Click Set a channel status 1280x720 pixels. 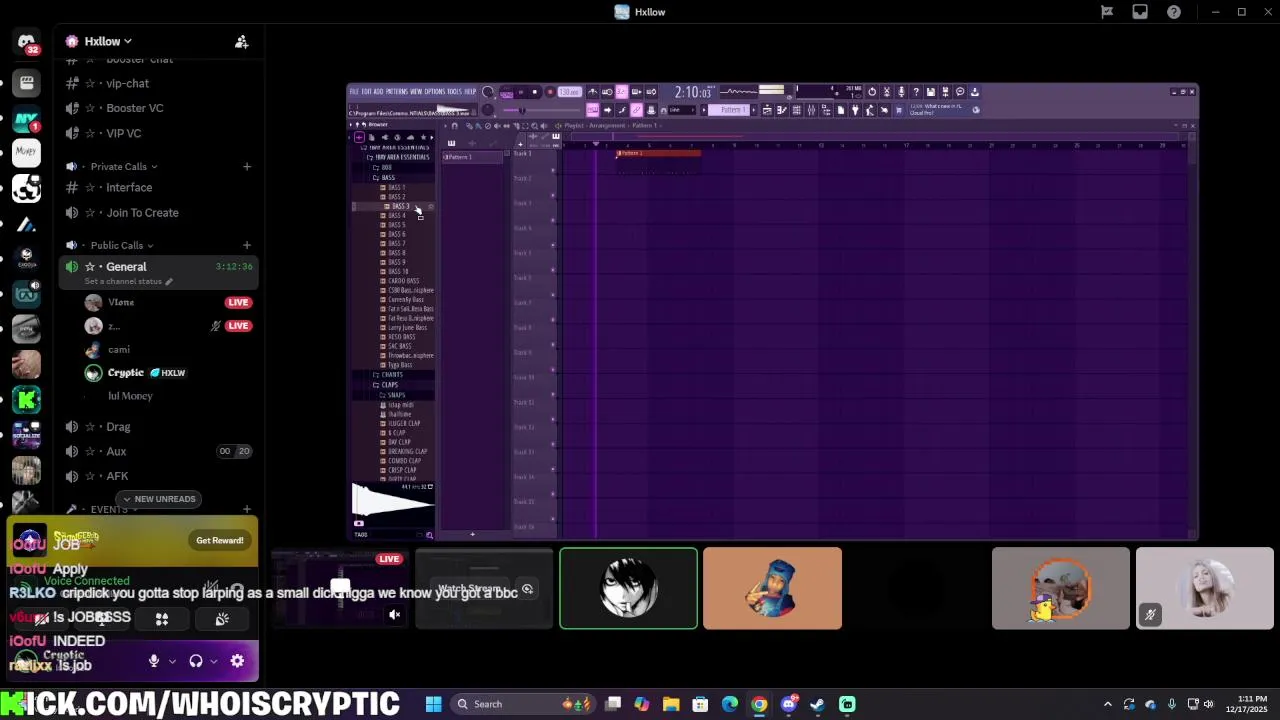[x=129, y=281]
